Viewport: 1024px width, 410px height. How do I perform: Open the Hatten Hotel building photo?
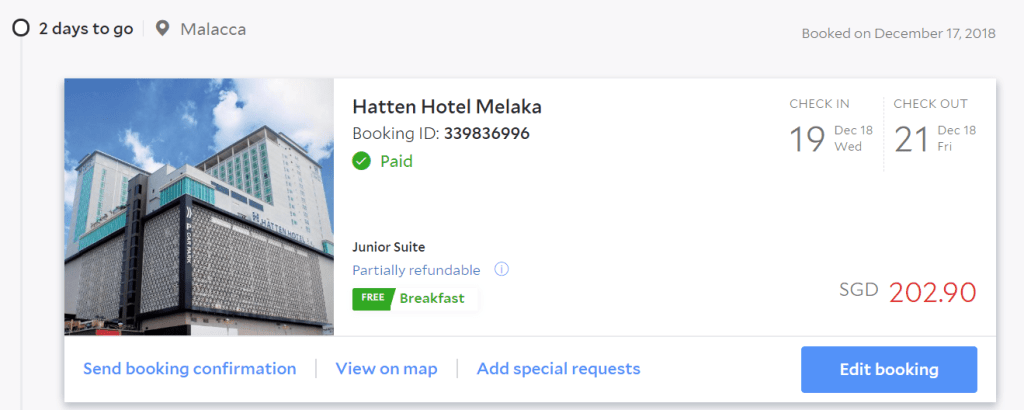199,207
